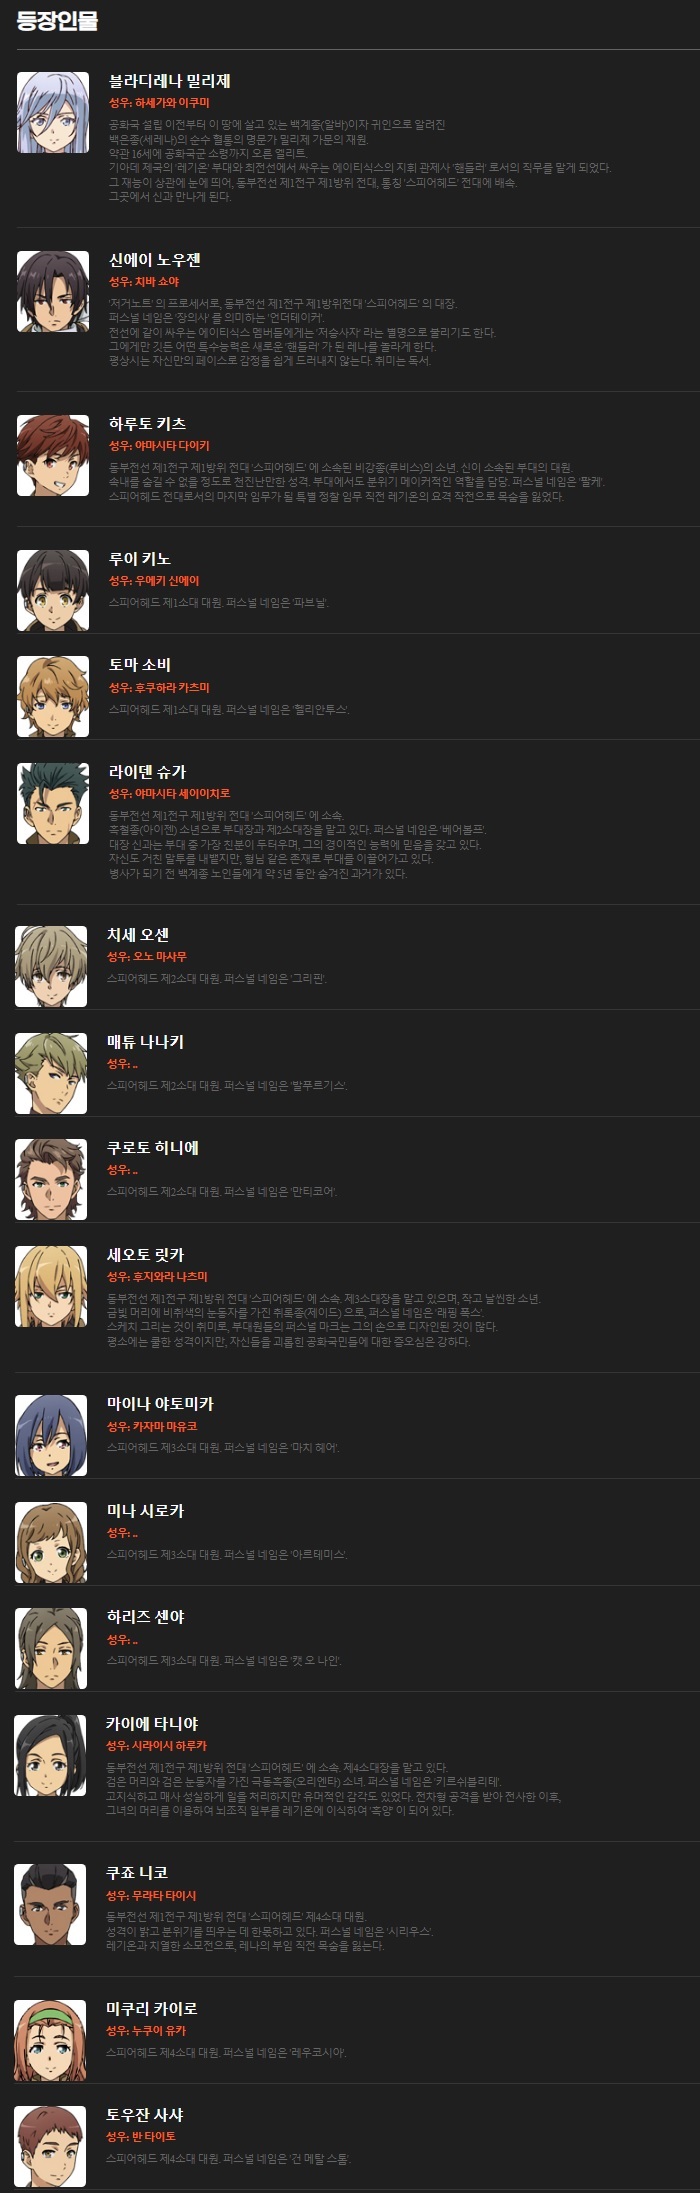Click the silver-haired 블라디레나 밀리제 portrait
Screen dimensions: 700x2193
coord(53,112)
